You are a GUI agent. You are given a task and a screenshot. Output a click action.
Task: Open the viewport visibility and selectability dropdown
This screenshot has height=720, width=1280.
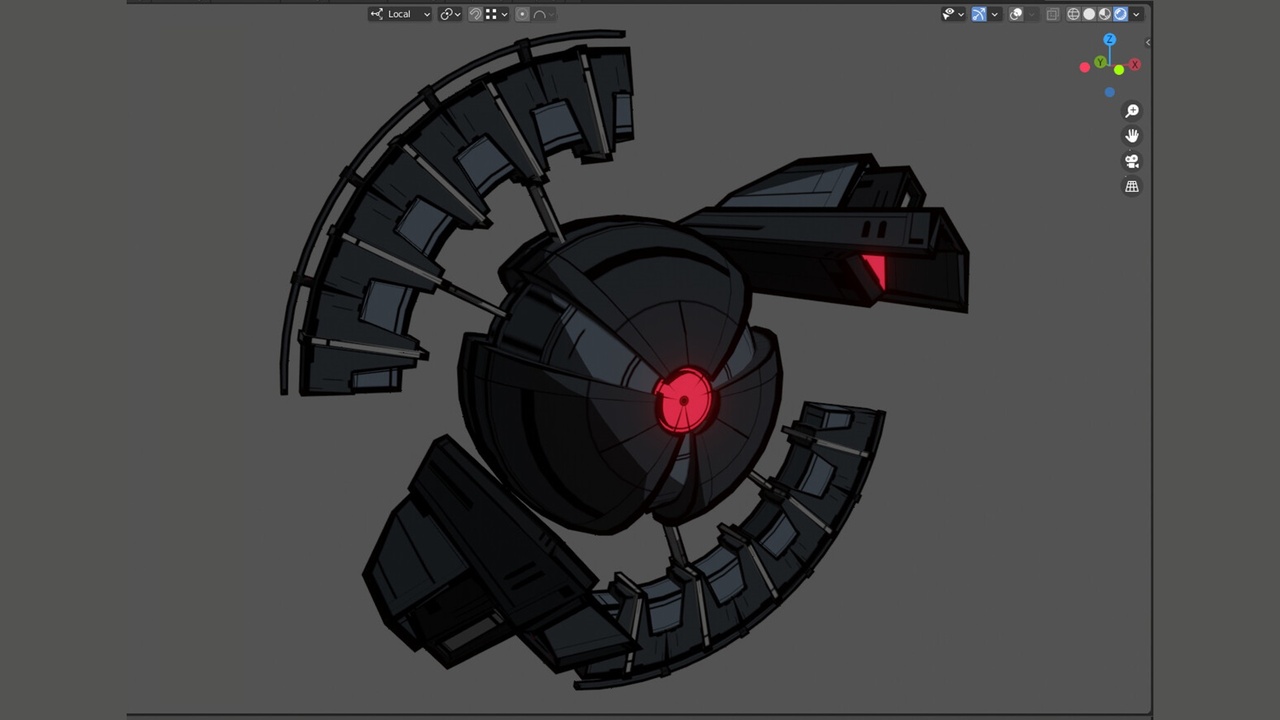(x=953, y=14)
